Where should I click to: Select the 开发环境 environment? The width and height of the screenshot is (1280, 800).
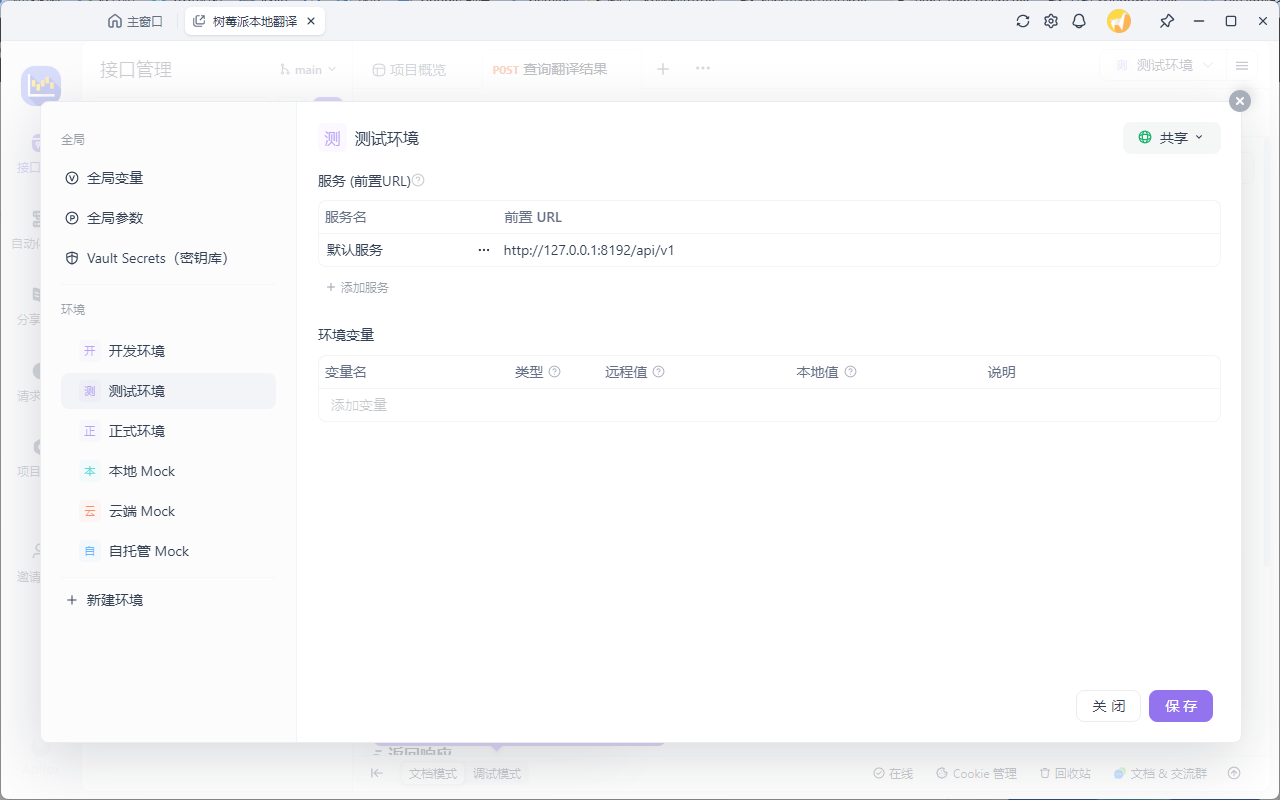(168, 351)
